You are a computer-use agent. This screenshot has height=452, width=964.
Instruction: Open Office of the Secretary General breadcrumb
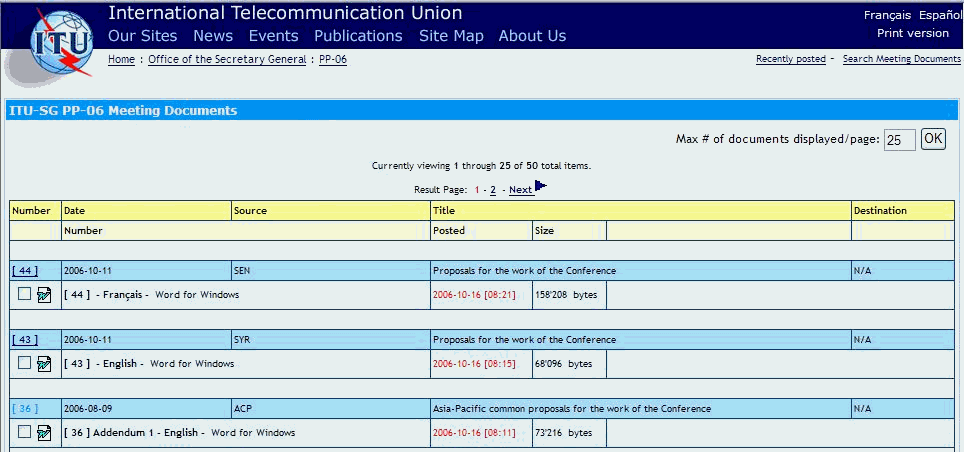click(x=227, y=60)
